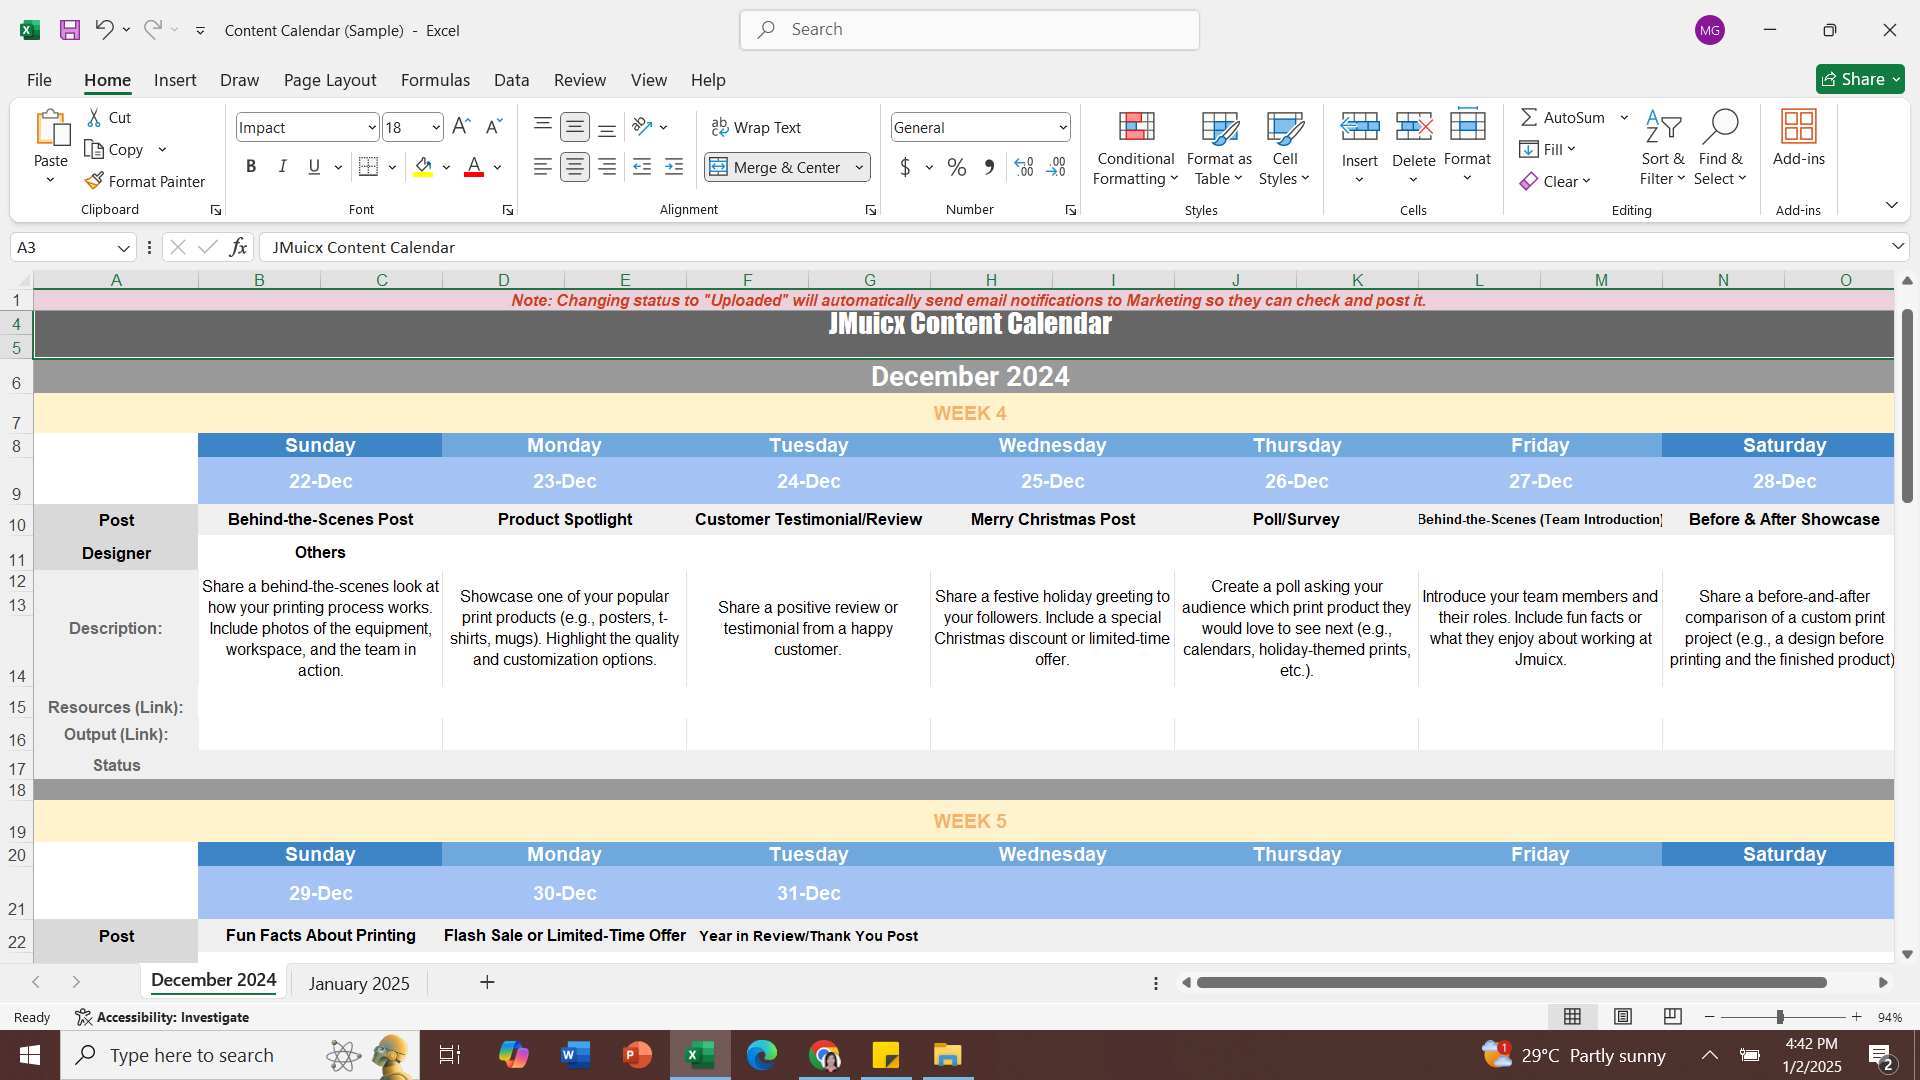This screenshot has height=1080, width=1920.
Task: Click the yellow Fill Color swatch button
Action: [x=423, y=167]
